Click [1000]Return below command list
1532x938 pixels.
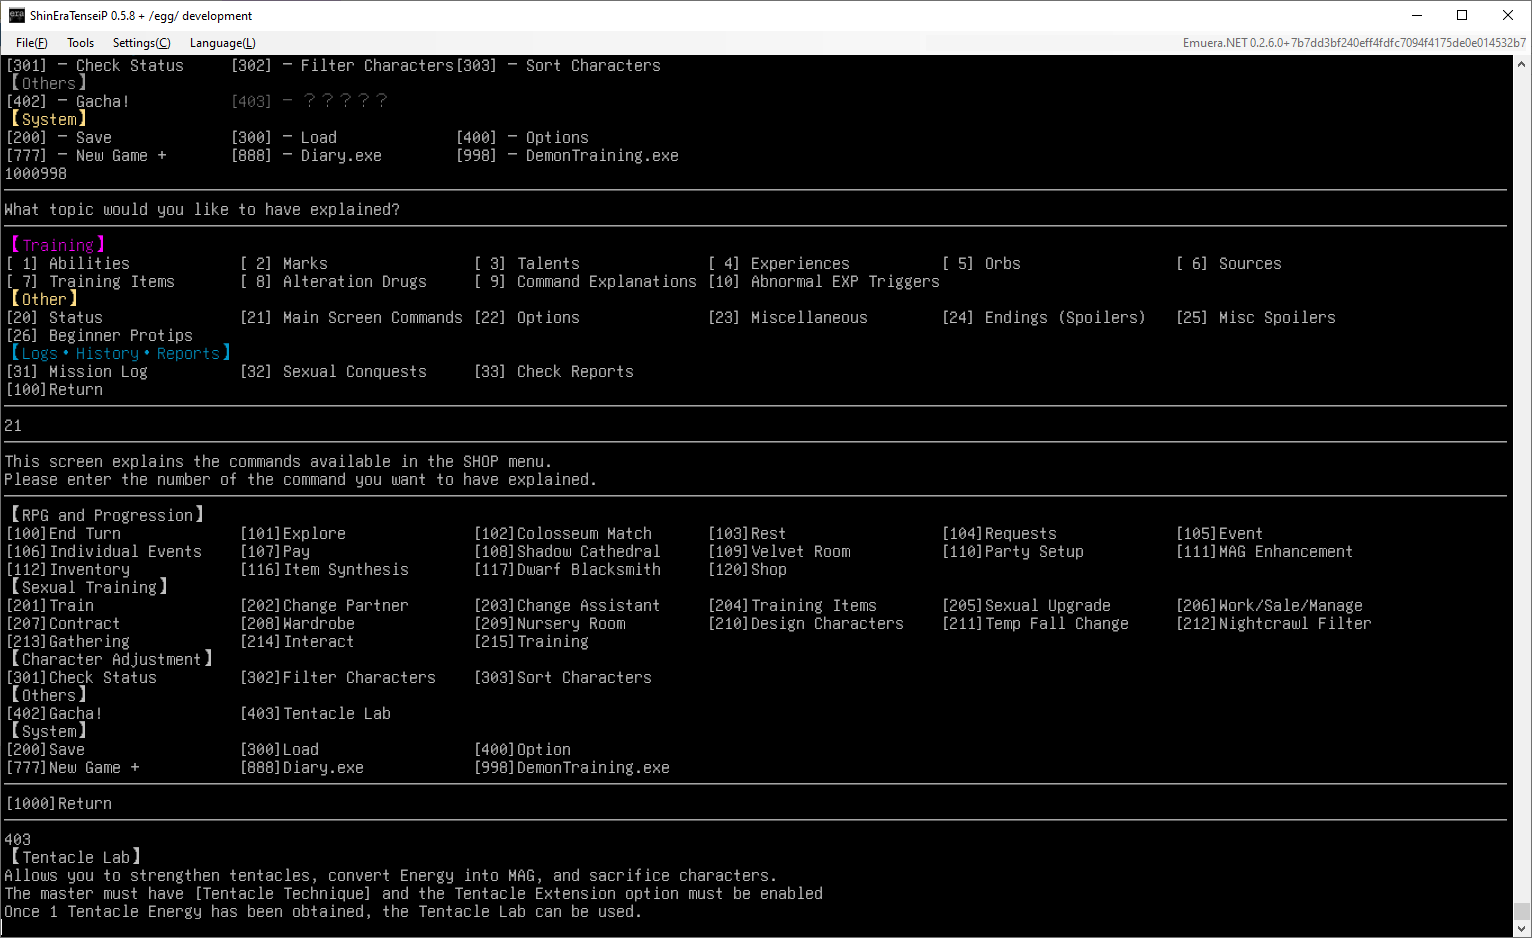tap(59, 804)
